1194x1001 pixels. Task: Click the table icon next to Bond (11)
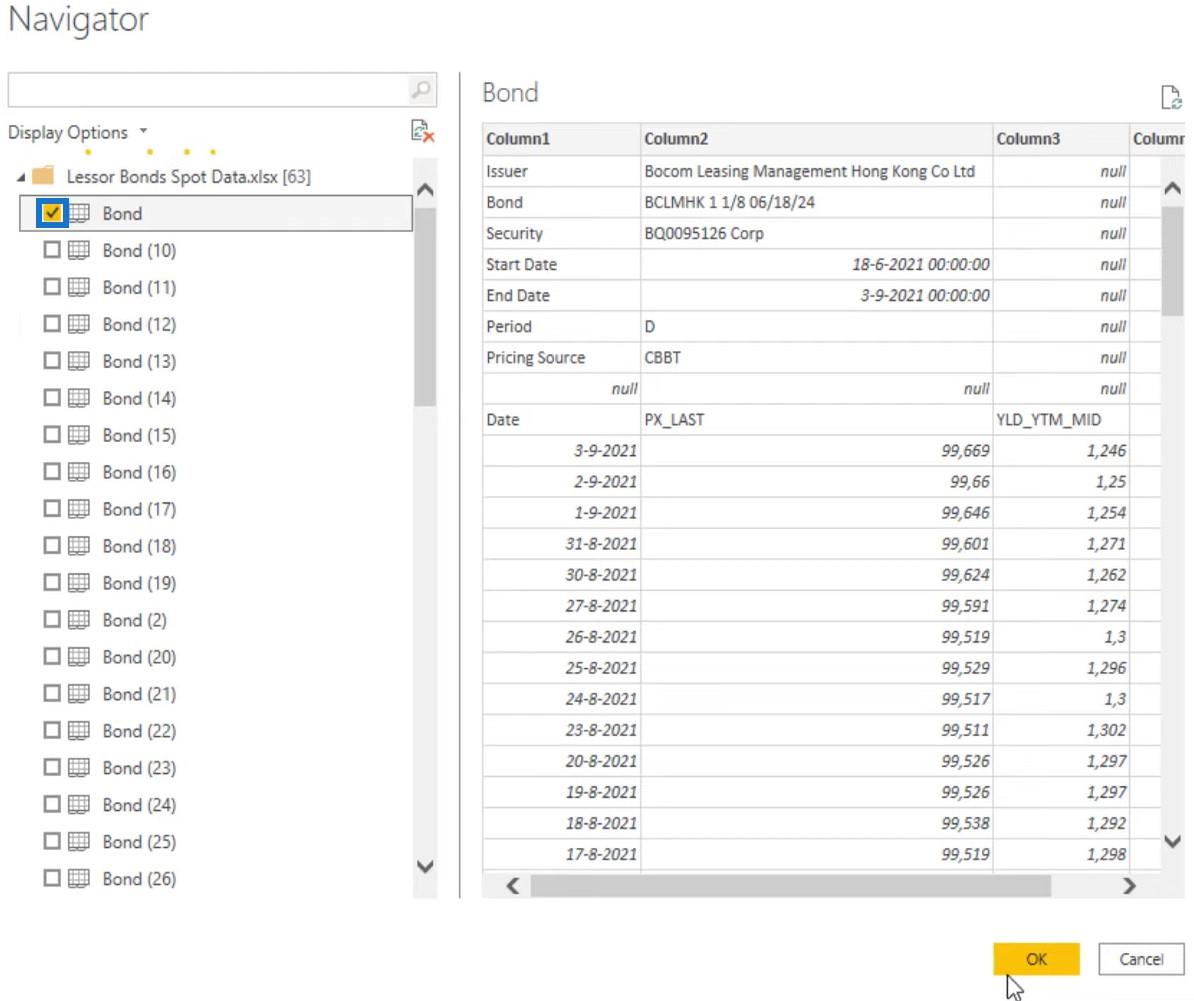click(78, 287)
